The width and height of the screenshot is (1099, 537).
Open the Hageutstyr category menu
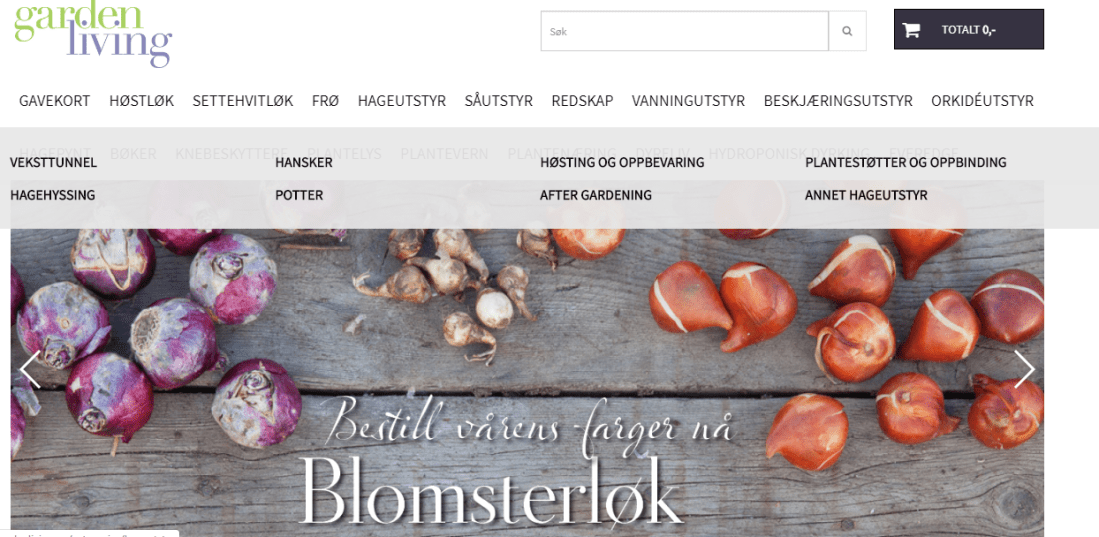pyautogui.click(x=402, y=101)
